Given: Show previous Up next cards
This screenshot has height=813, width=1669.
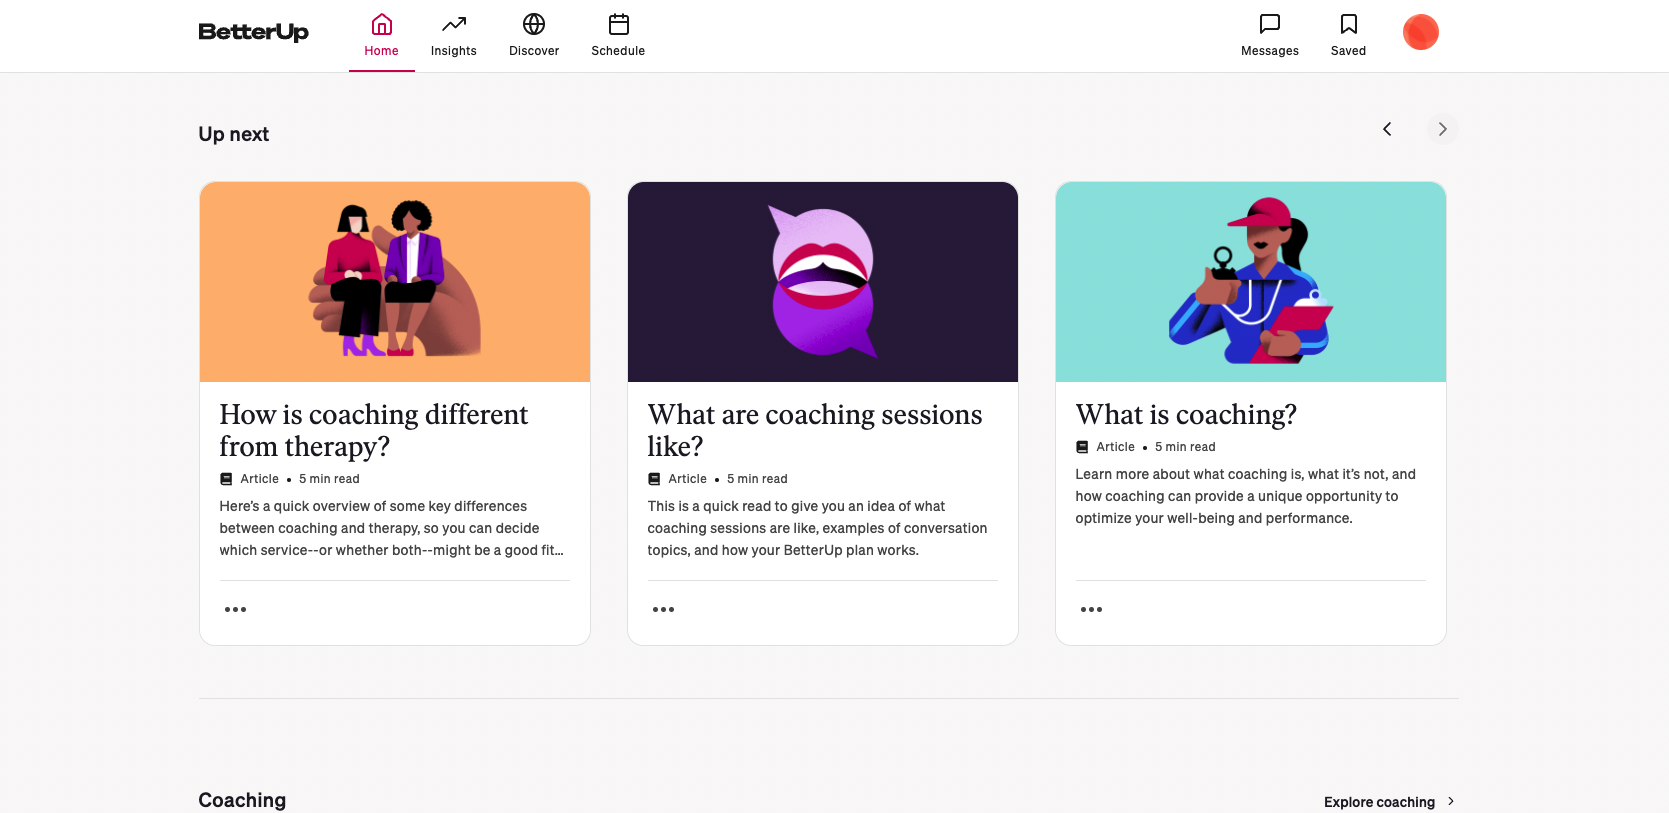Looking at the screenshot, I should click(1387, 129).
